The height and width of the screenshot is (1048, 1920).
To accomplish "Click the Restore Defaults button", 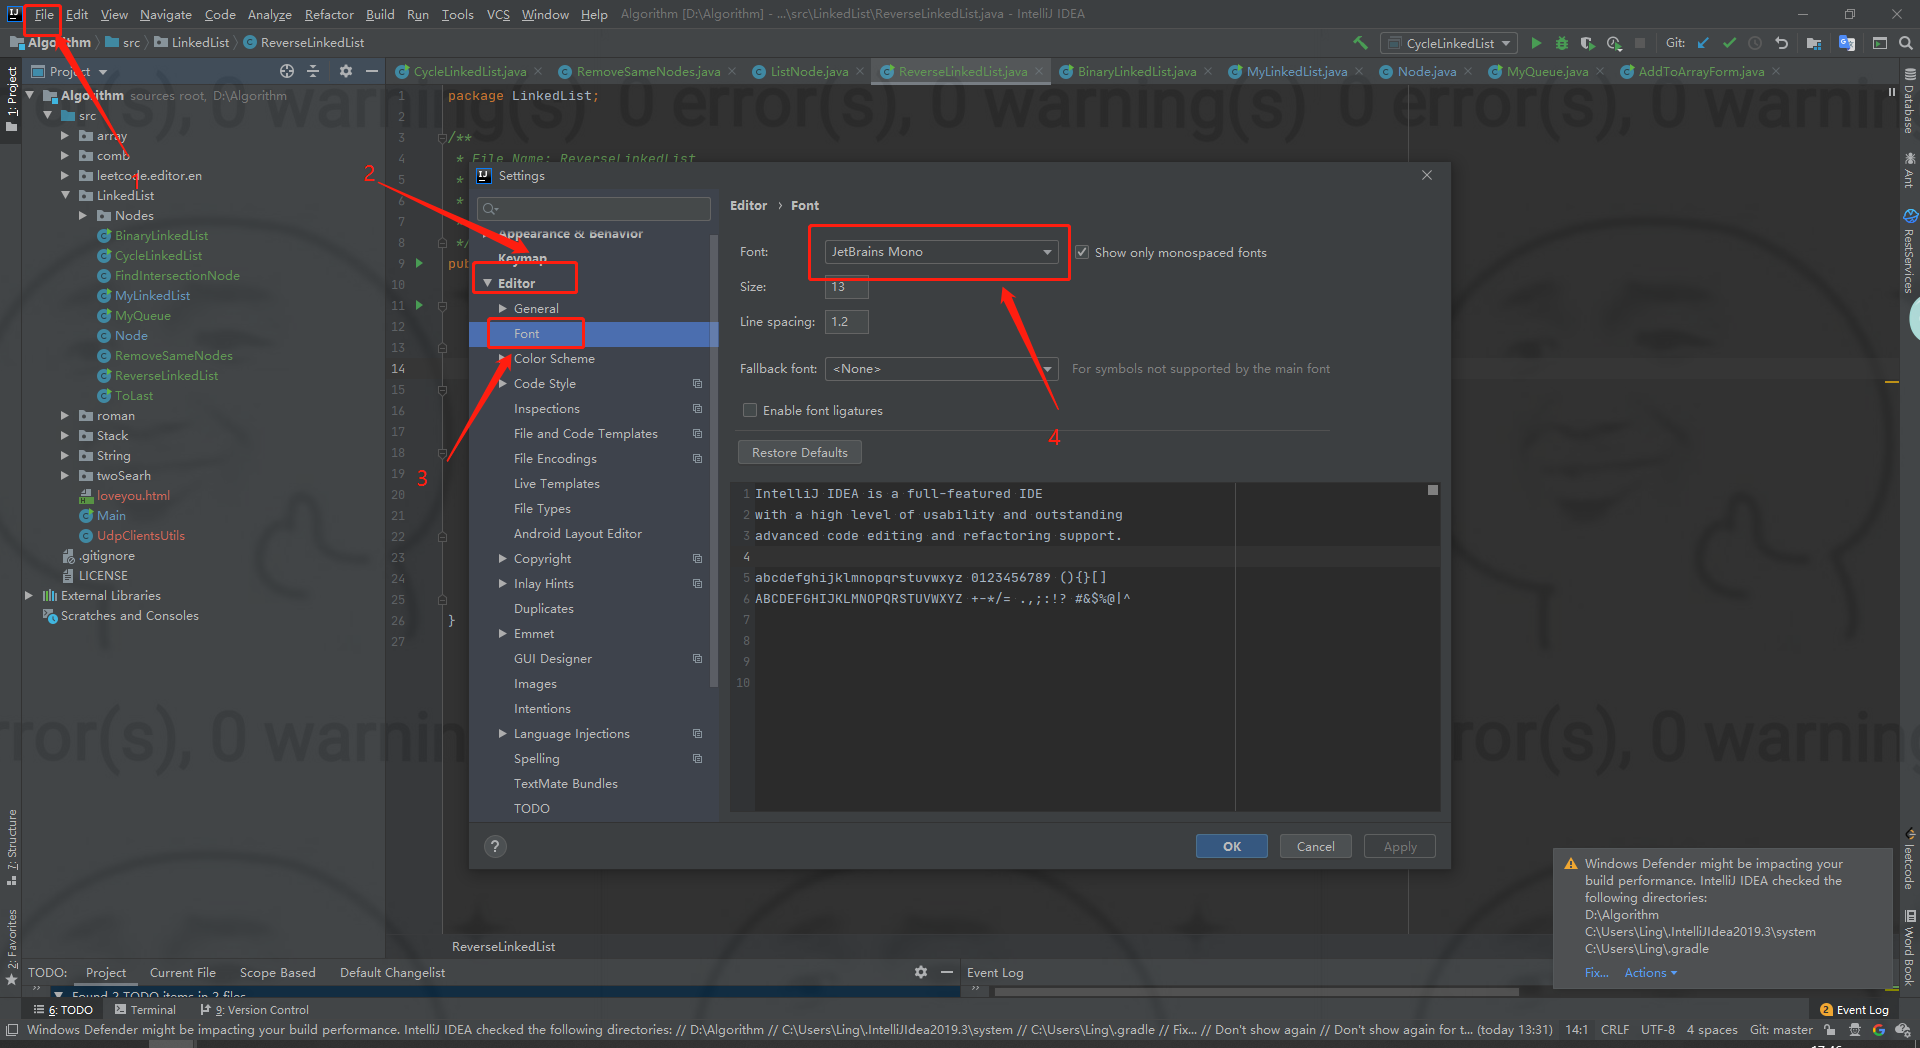I will tap(798, 451).
